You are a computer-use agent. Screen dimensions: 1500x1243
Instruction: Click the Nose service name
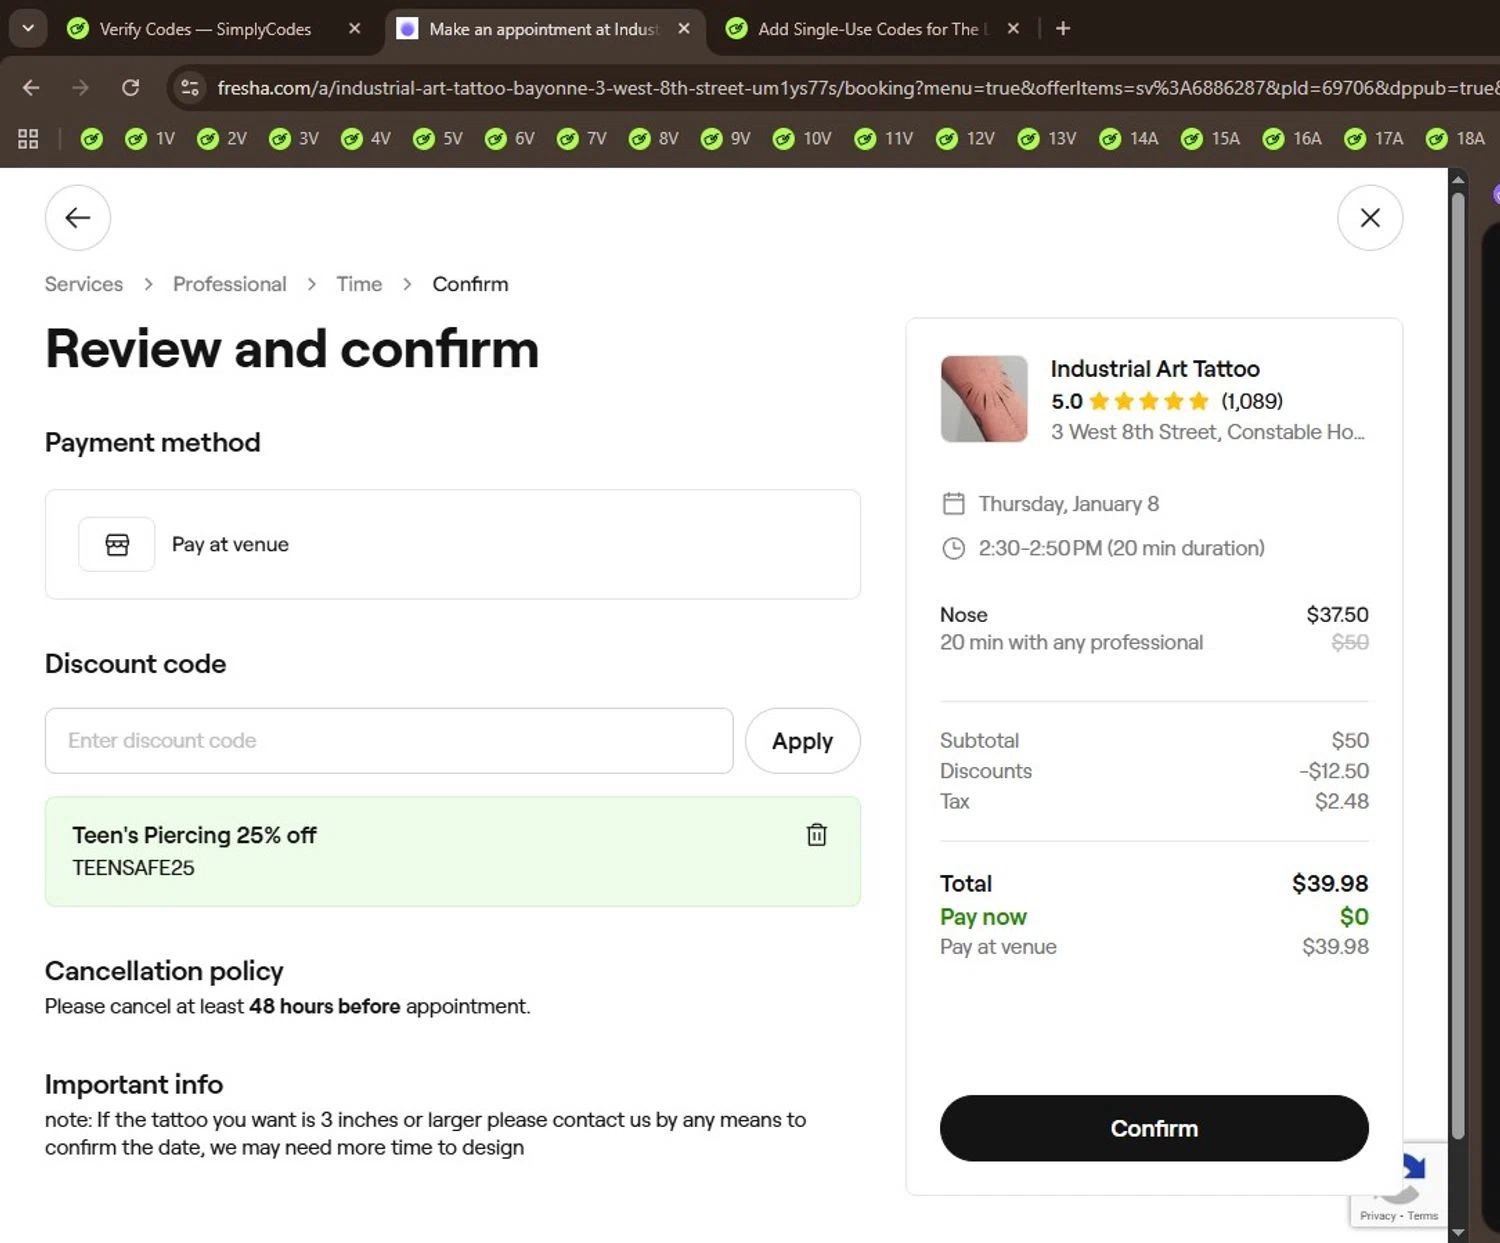(963, 615)
